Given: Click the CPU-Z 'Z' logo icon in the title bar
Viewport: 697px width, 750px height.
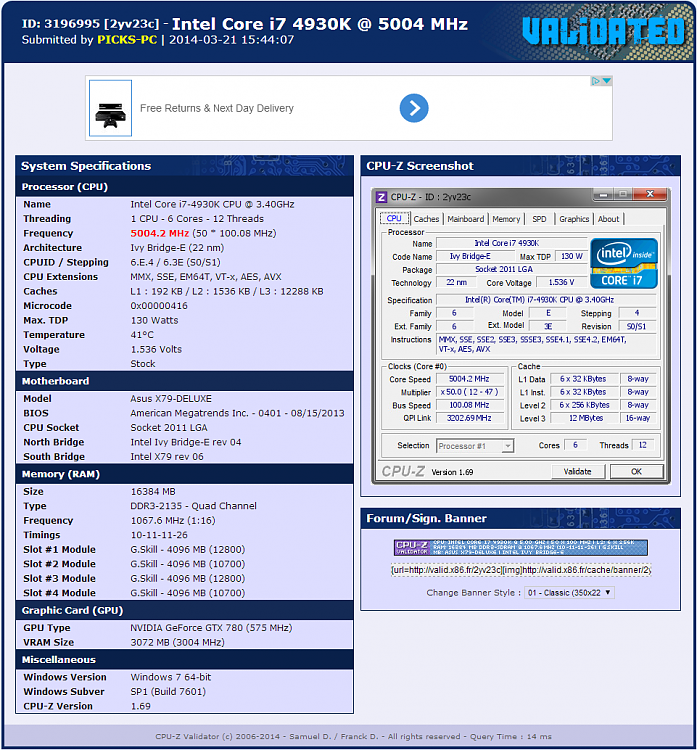Looking at the screenshot, I should pos(381,197).
